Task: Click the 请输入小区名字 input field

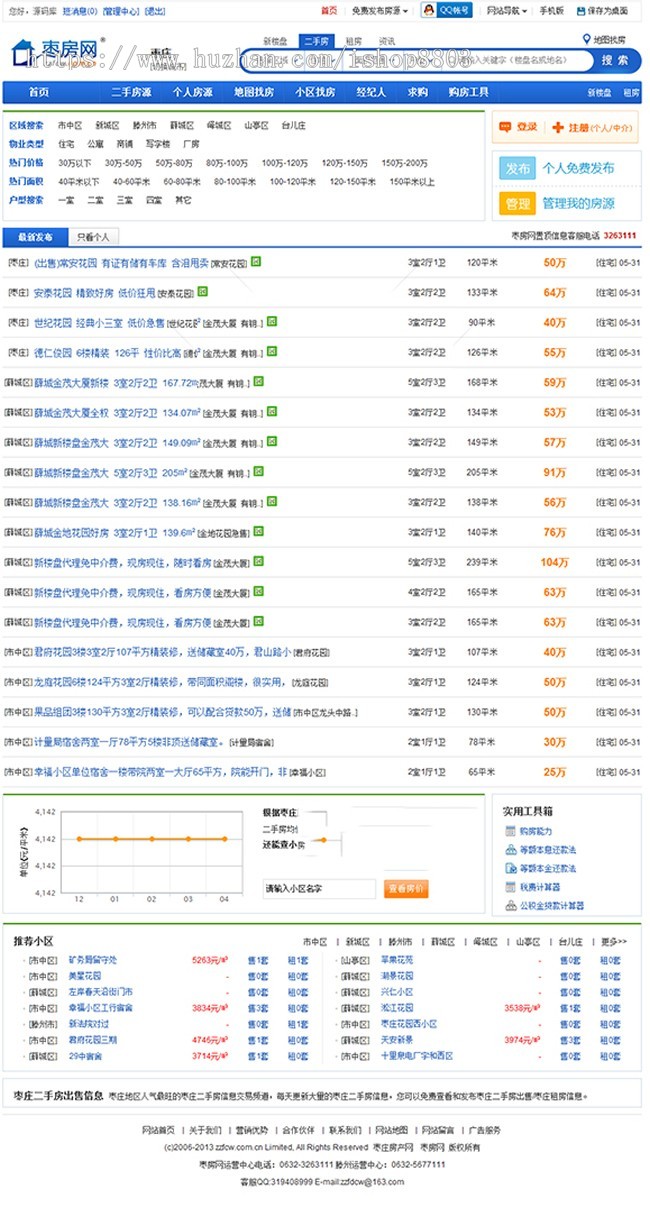Action: coord(318,888)
